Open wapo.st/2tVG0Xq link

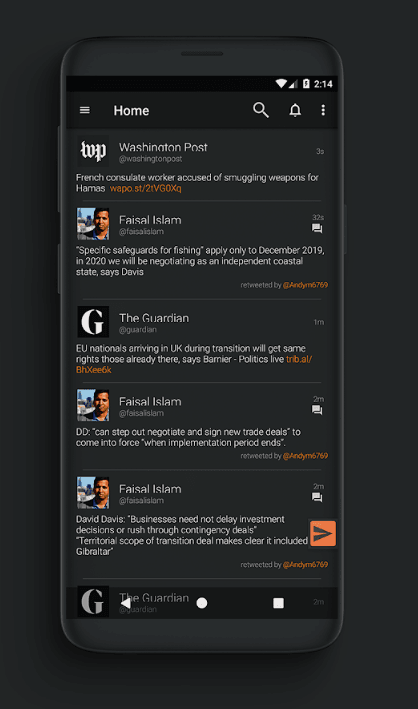[x=145, y=189]
